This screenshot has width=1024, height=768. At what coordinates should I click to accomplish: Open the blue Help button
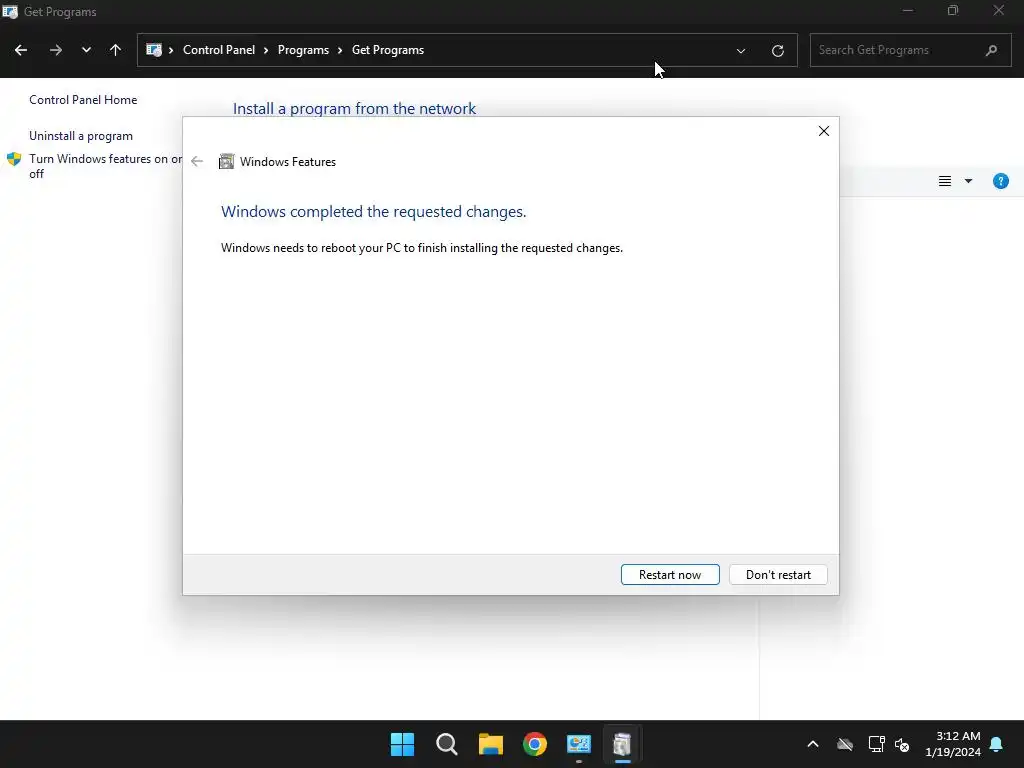point(1000,182)
